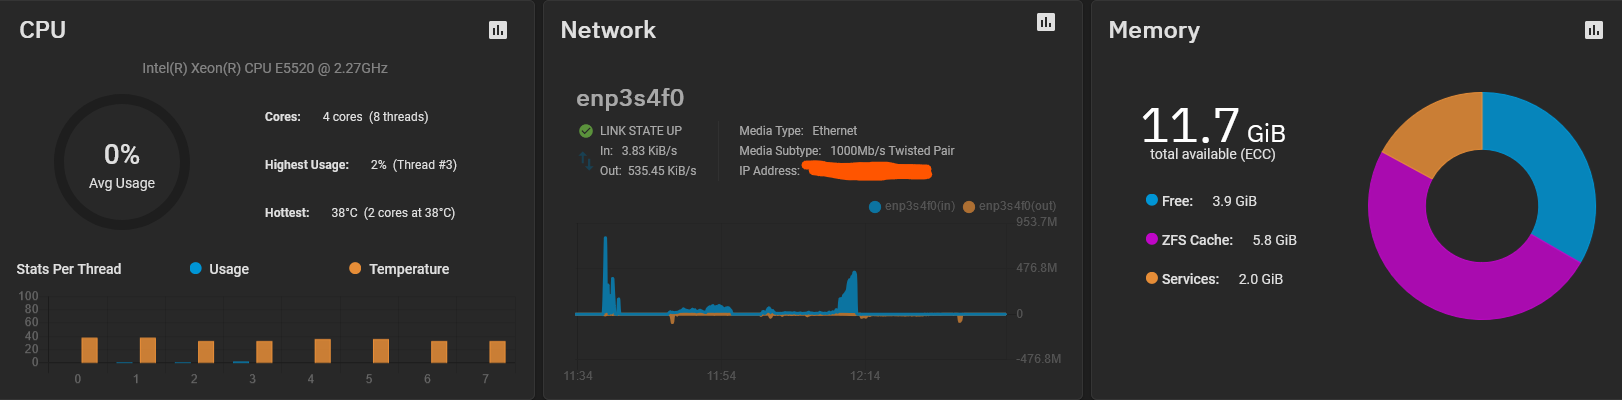Click the blue Usage legend dot
Image resolution: width=1622 pixels, height=400 pixels.
[x=196, y=268]
